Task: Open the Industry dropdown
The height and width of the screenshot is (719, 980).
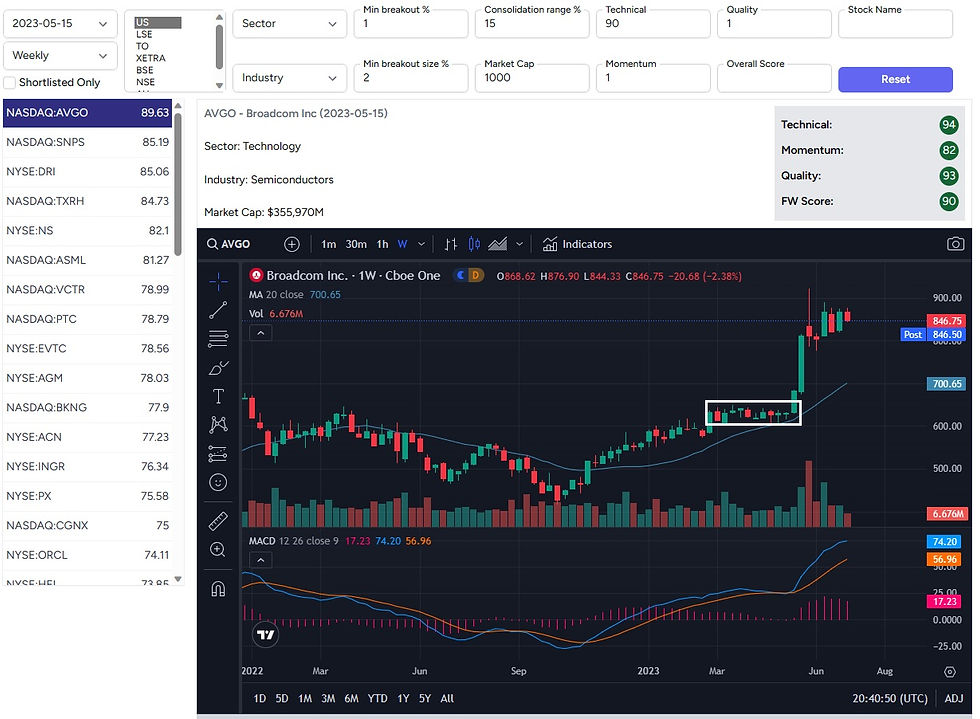Action: click(x=289, y=78)
